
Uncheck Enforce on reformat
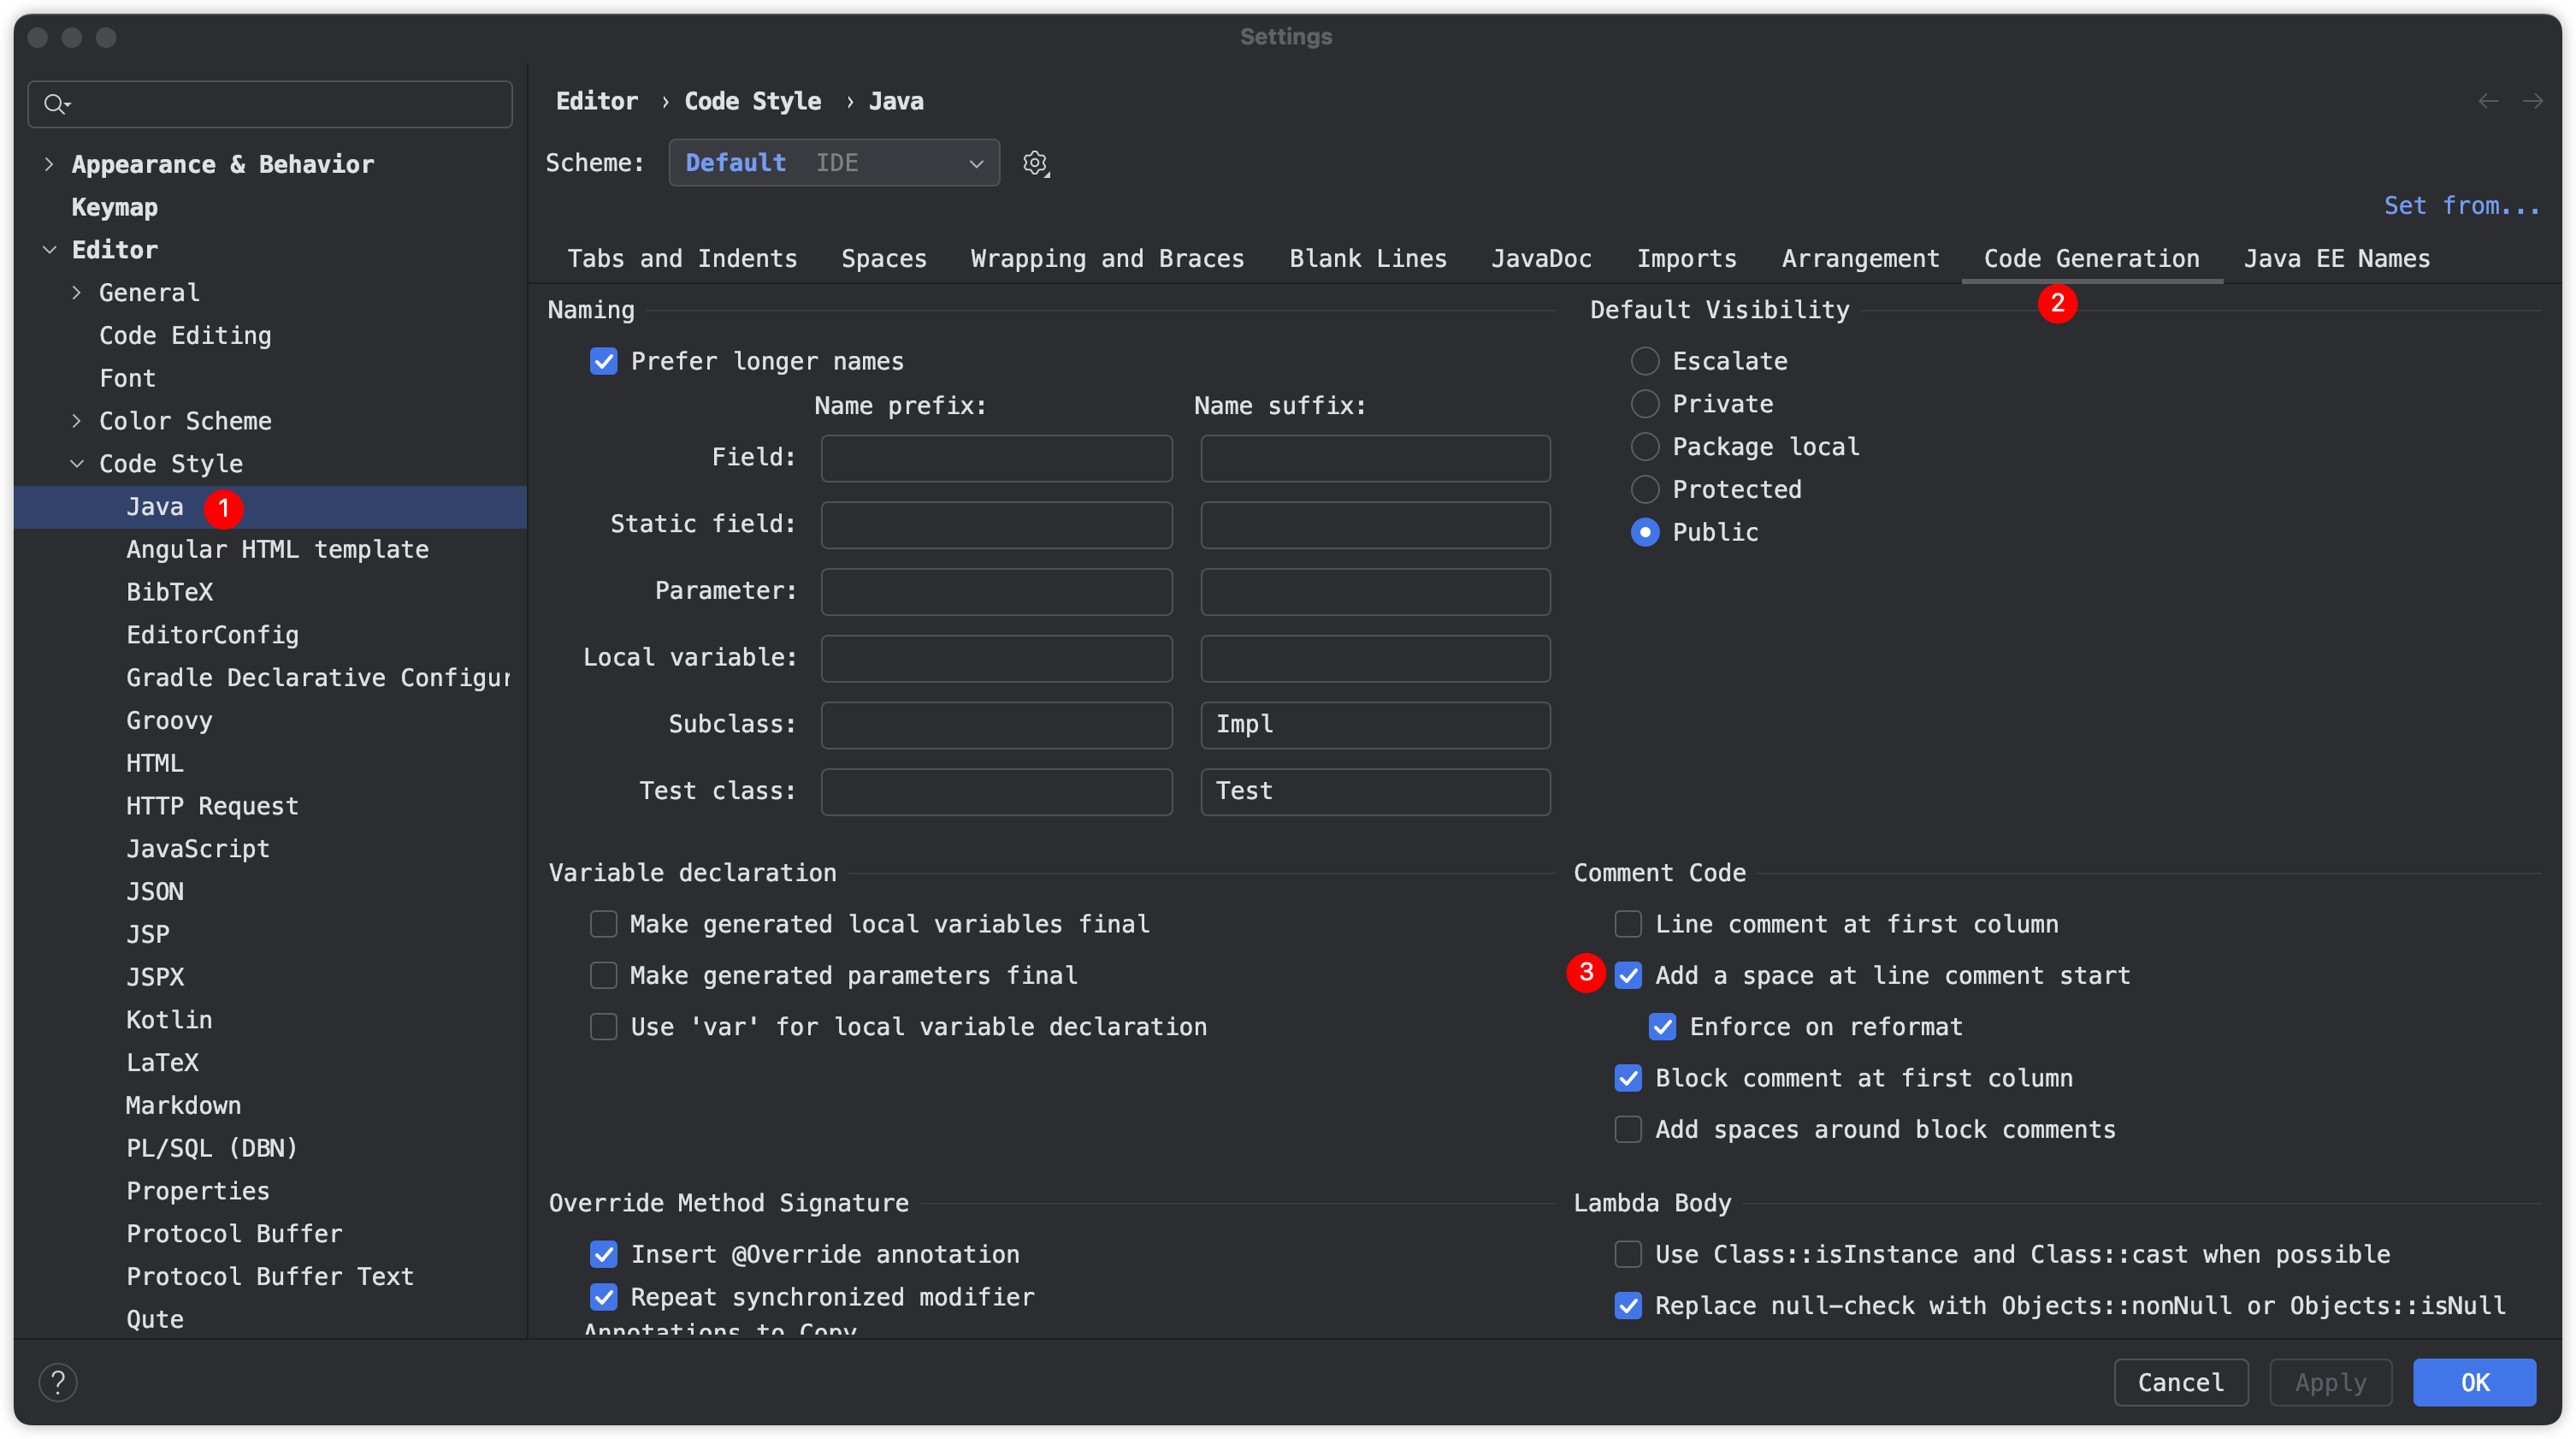coord(1662,1027)
